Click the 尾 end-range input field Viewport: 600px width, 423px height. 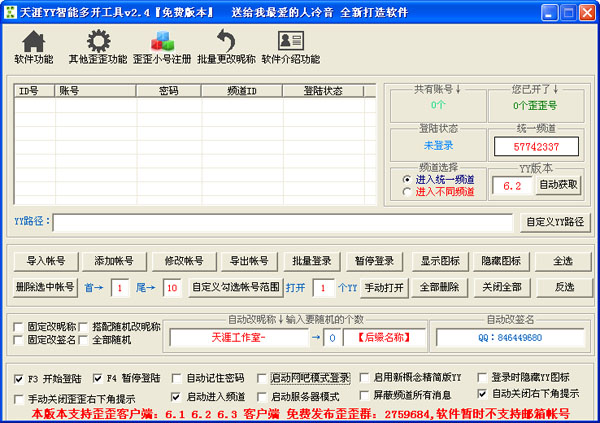[172, 288]
